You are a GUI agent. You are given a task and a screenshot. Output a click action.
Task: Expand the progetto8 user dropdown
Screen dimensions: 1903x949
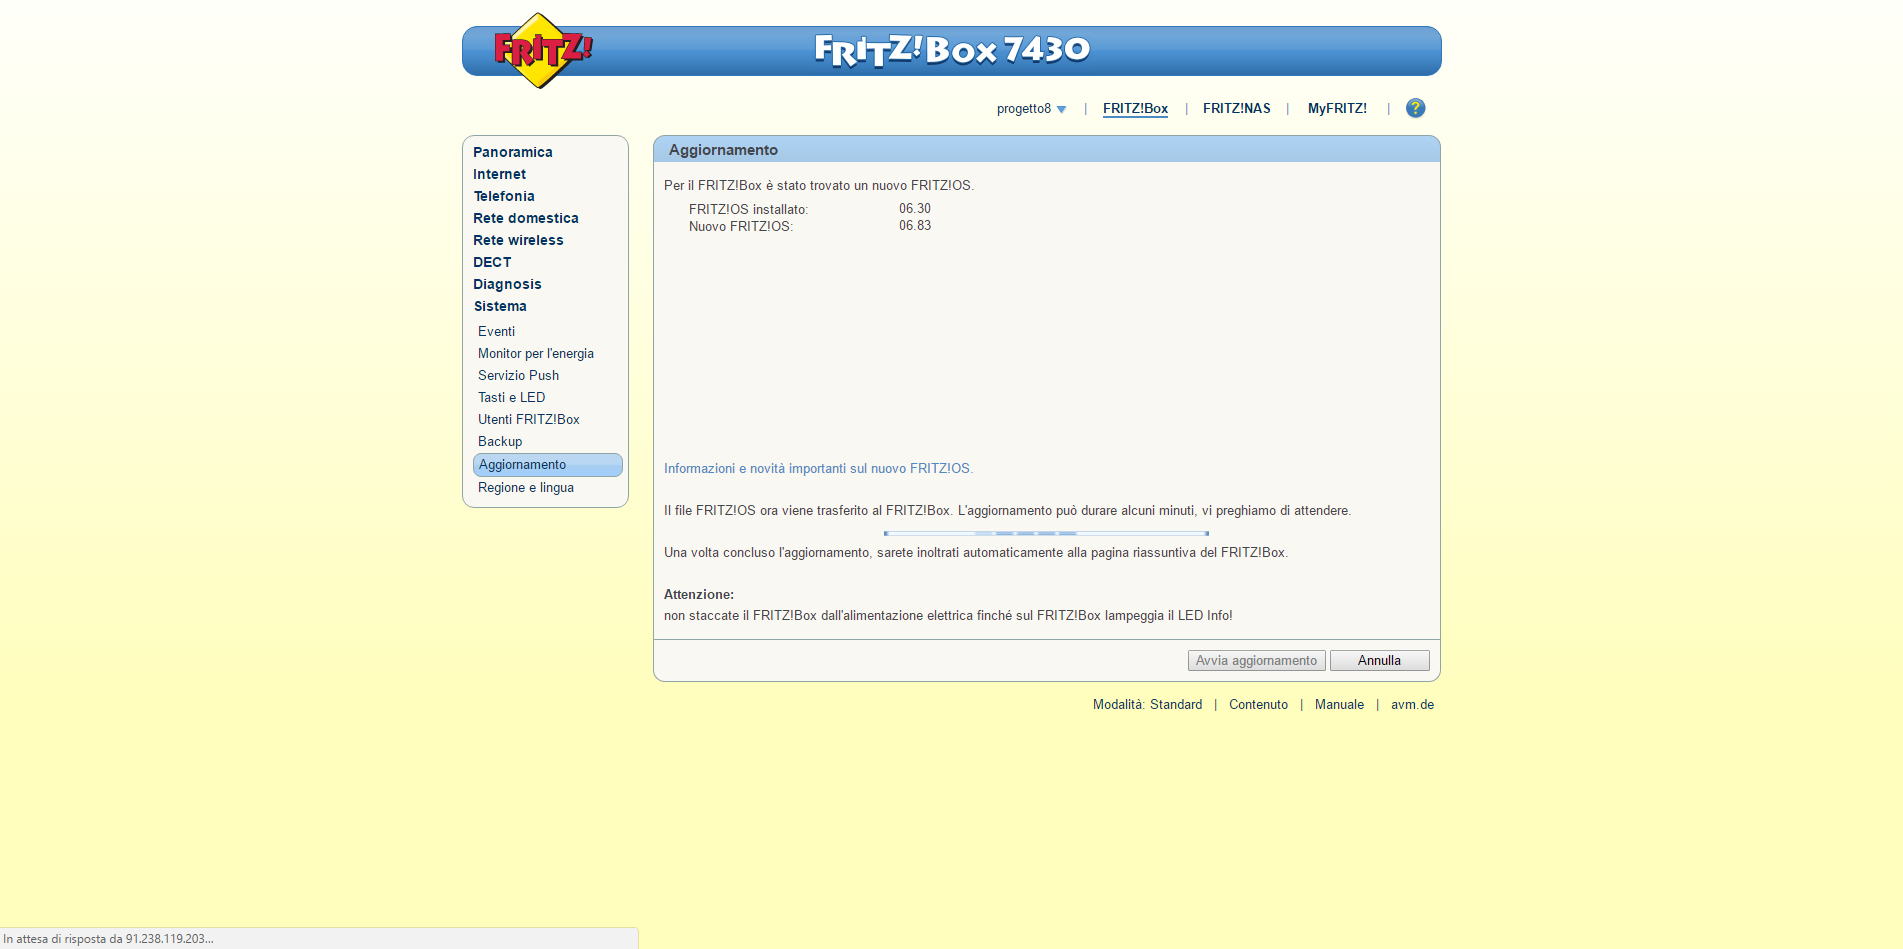1031,109
